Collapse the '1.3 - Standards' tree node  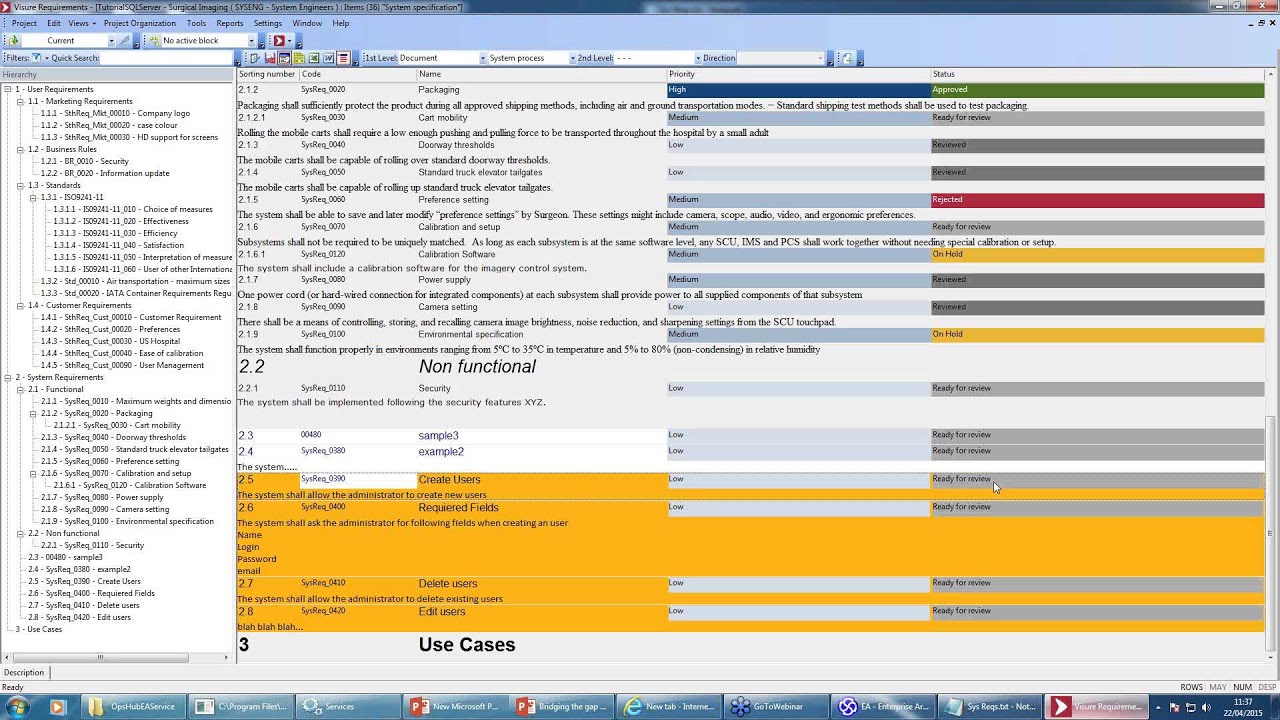20,185
